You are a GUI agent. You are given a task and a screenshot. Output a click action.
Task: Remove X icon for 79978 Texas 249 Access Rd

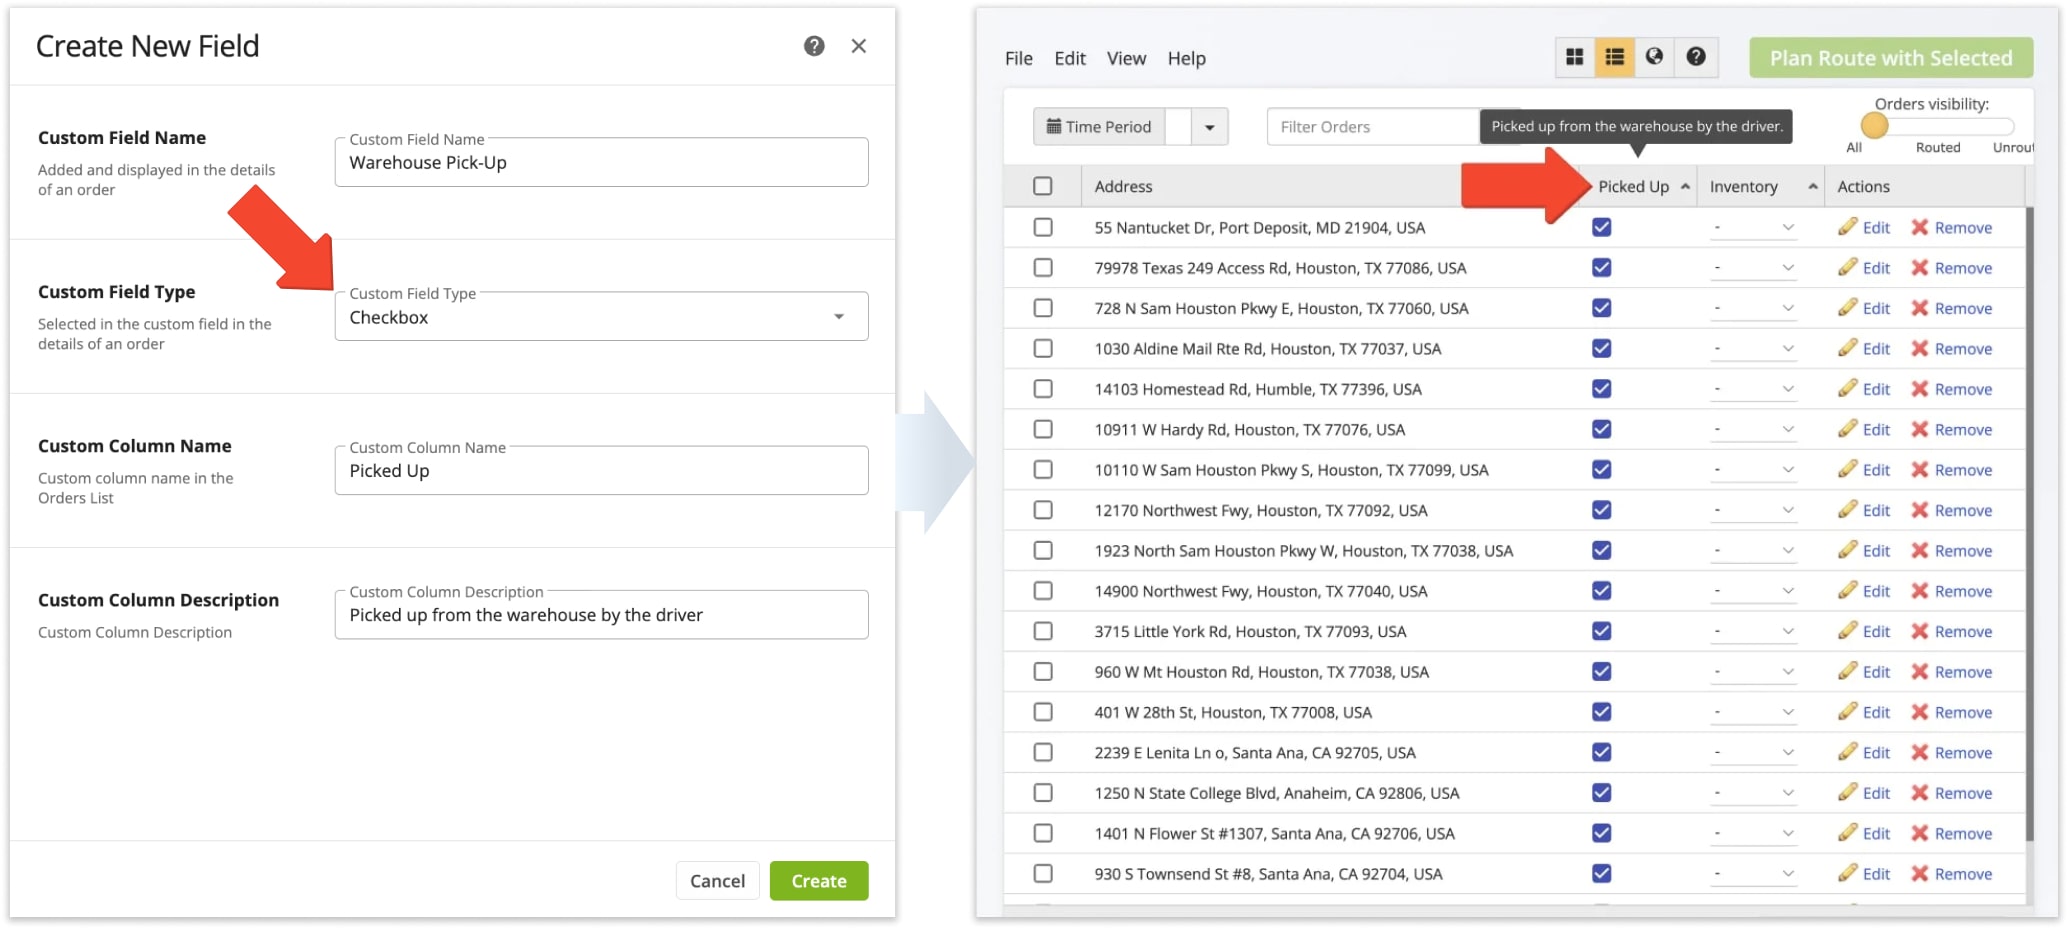click(x=1920, y=268)
